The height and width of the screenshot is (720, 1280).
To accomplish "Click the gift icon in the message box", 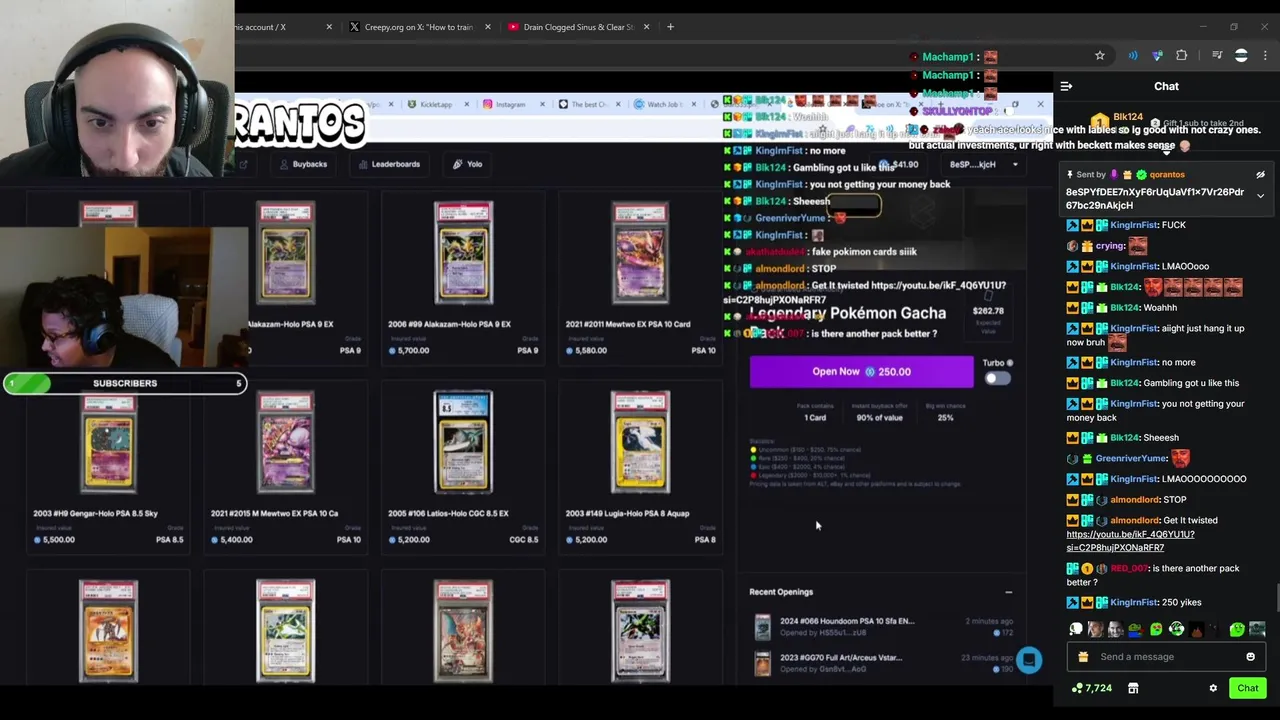I will pyautogui.click(x=1083, y=657).
